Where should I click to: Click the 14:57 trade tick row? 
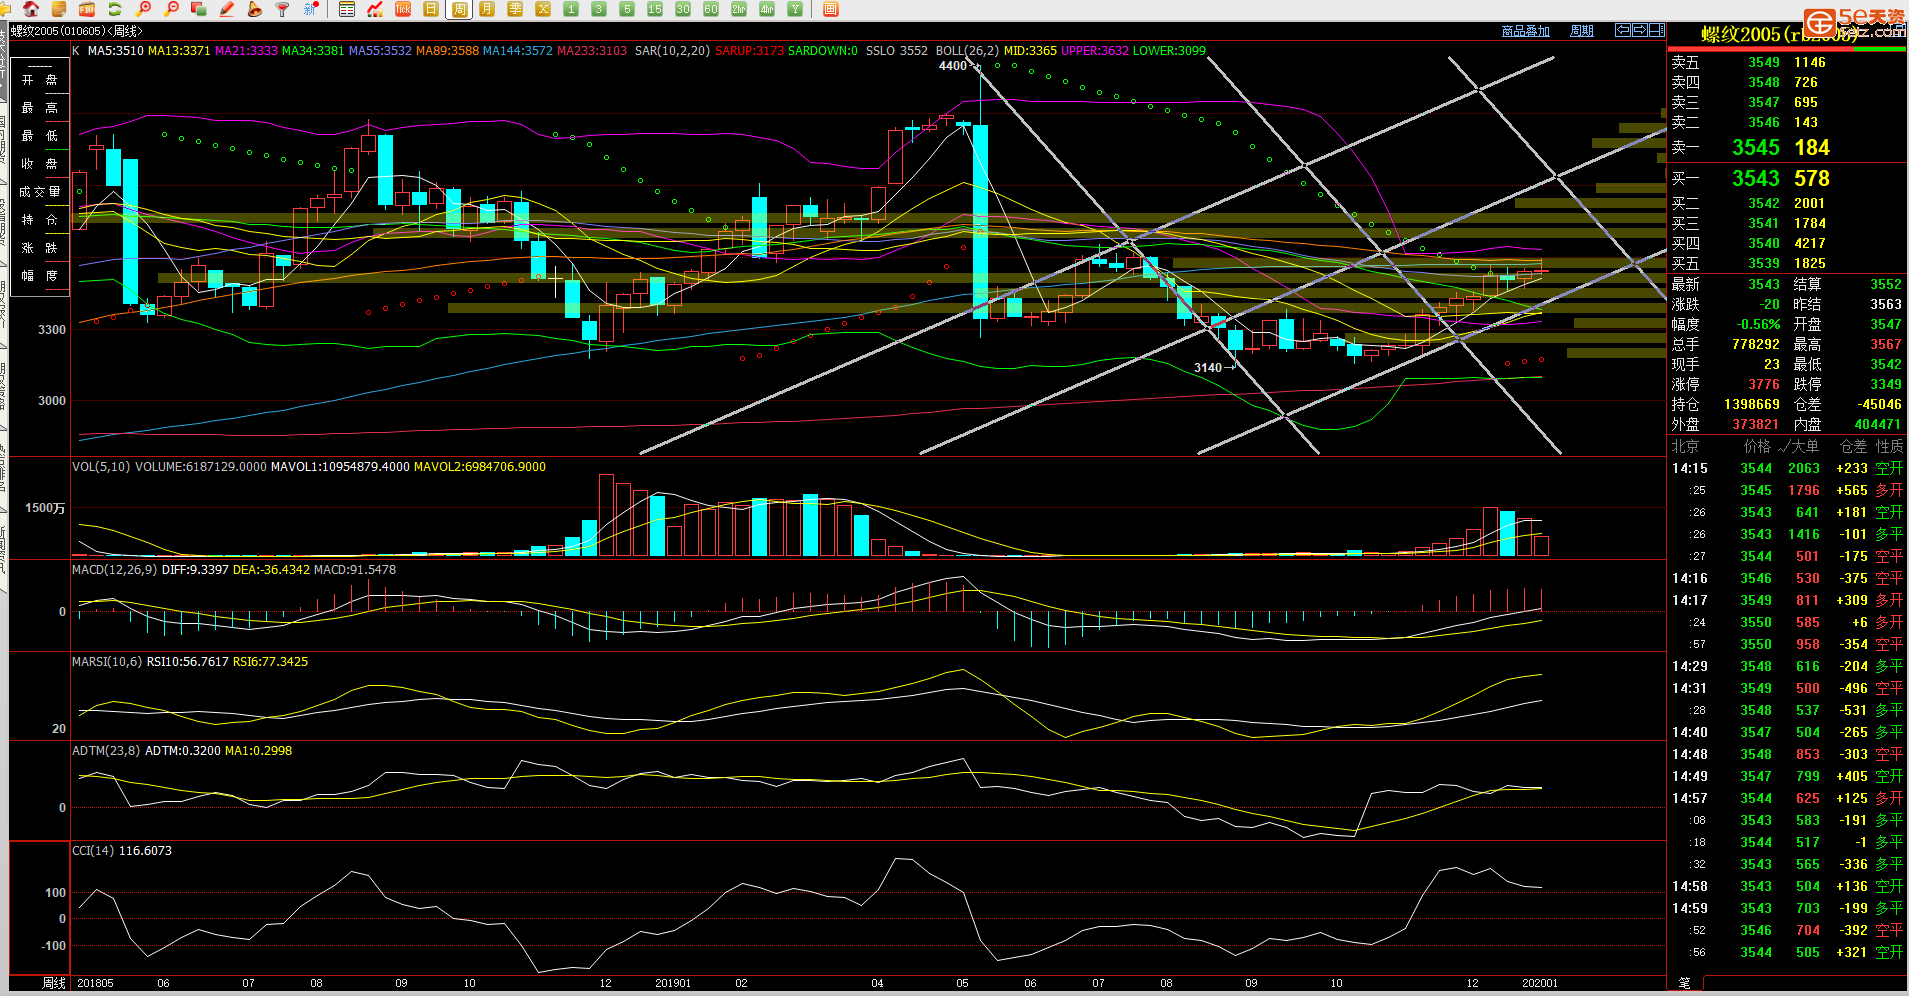(x=1787, y=798)
